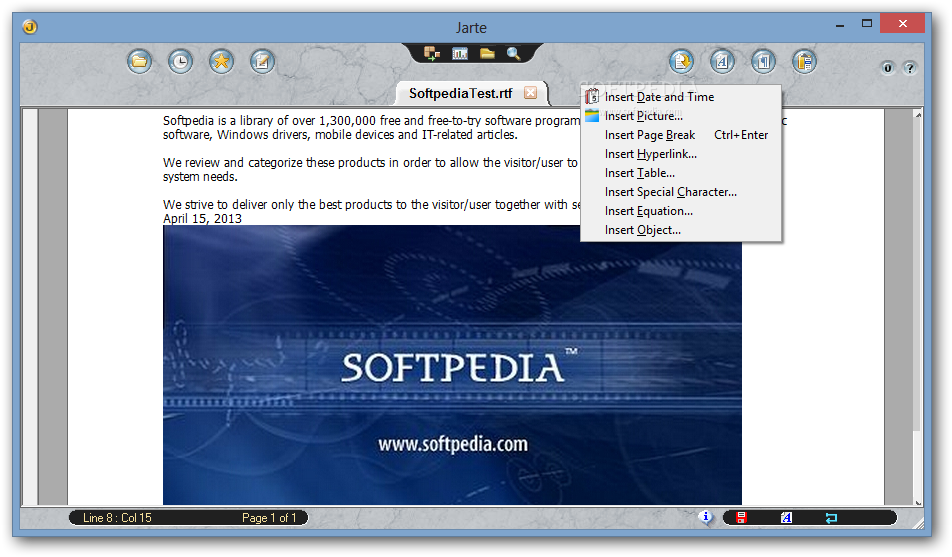Image resolution: width=952 pixels, height=557 pixels.
Task: Choose Insert Hyperlink... menu item
Action: tap(681, 154)
